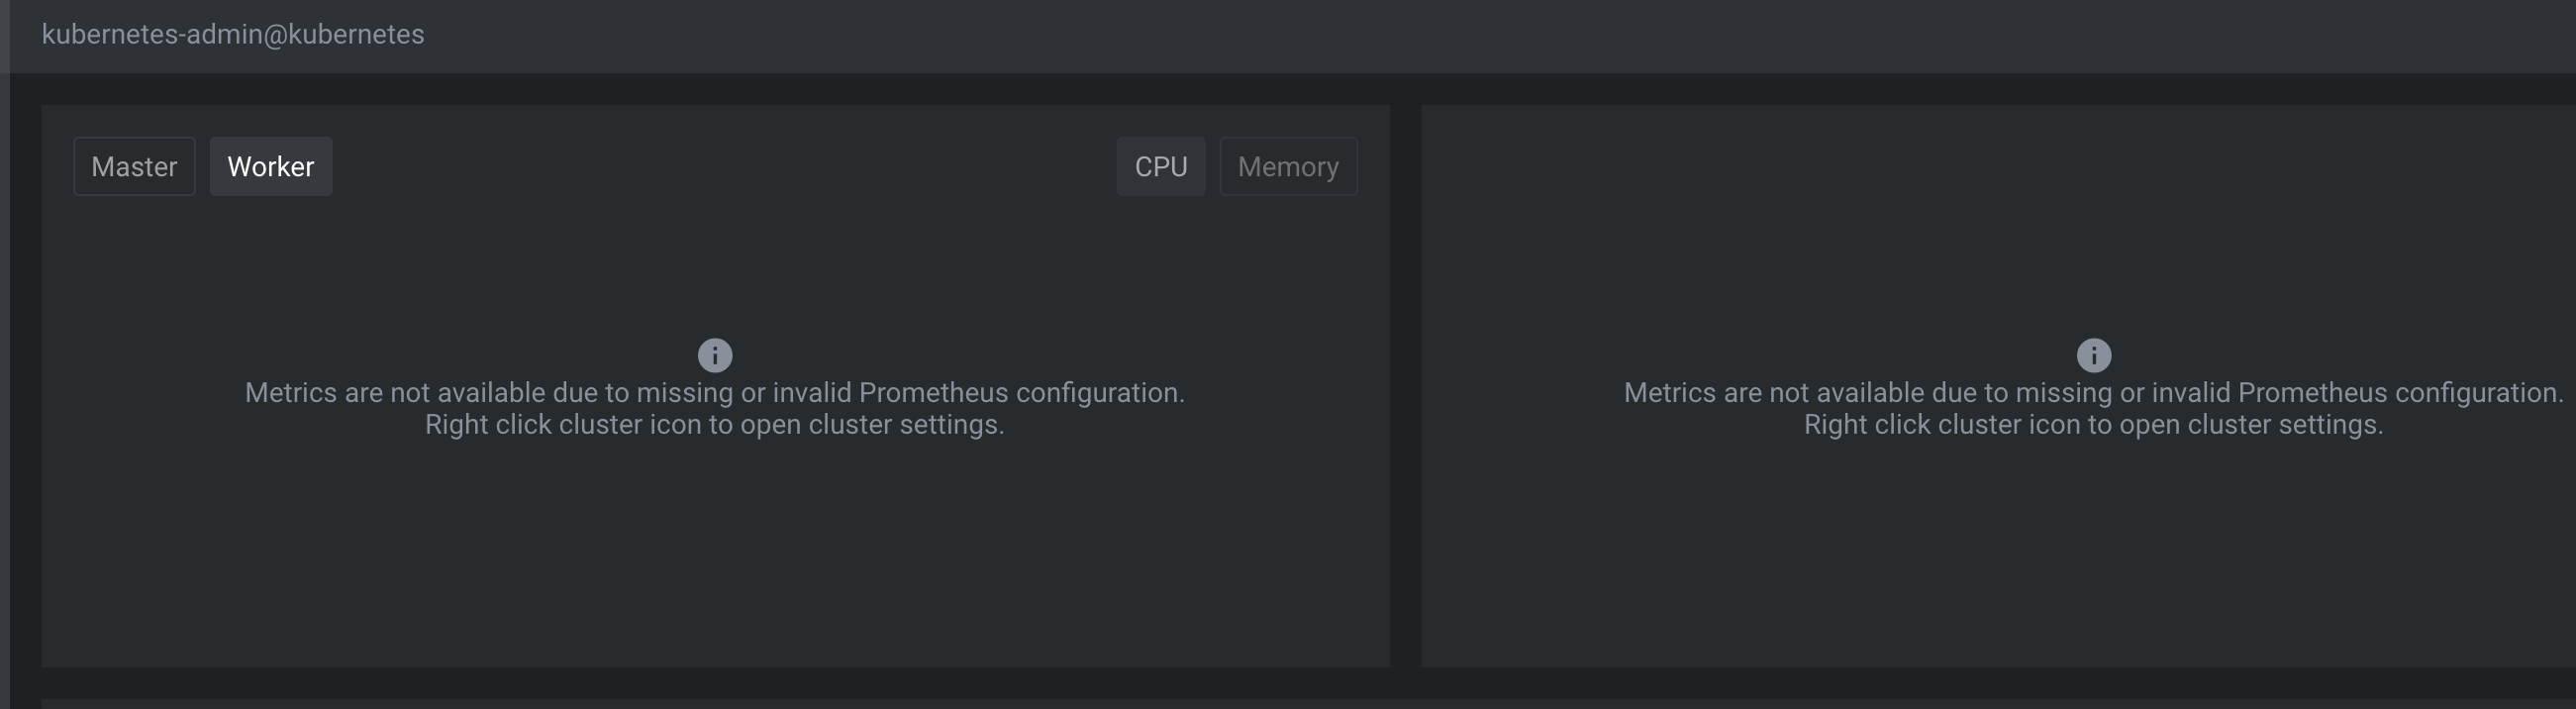Click the highlighted Worker selector button
2576x709 pixels.
coord(270,166)
